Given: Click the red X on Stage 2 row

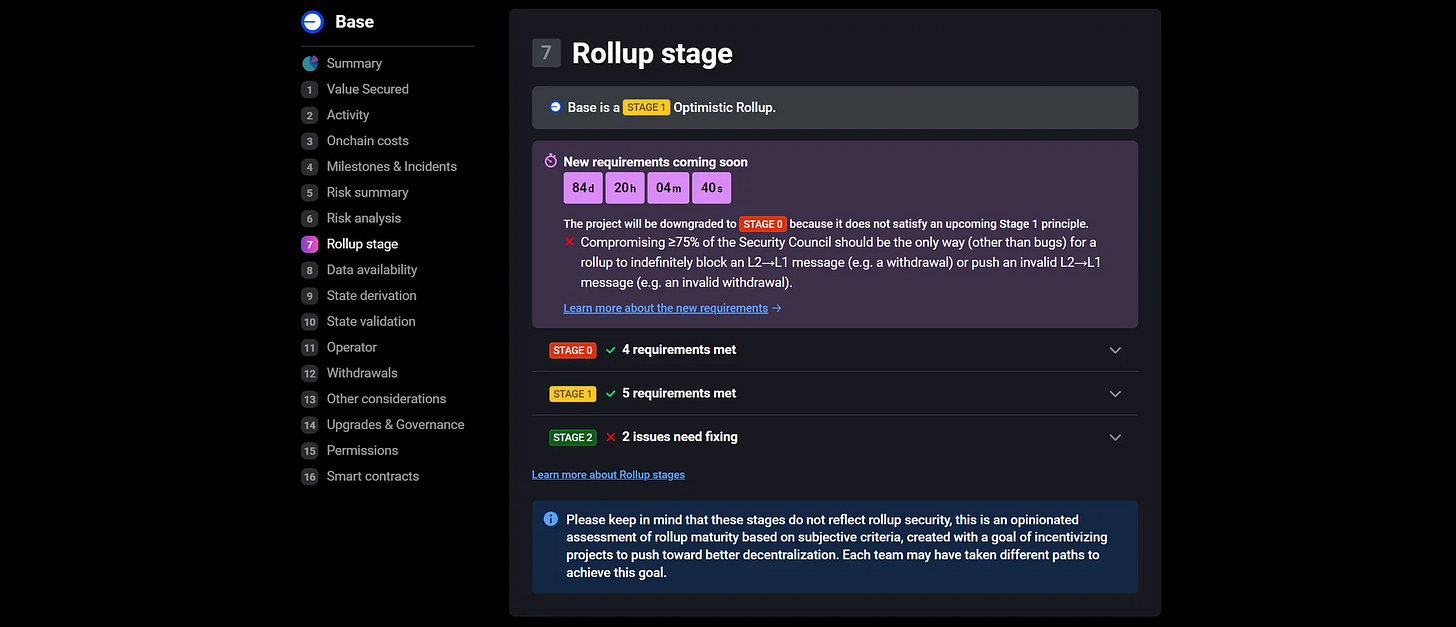Looking at the screenshot, I should pyautogui.click(x=610, y=437).
